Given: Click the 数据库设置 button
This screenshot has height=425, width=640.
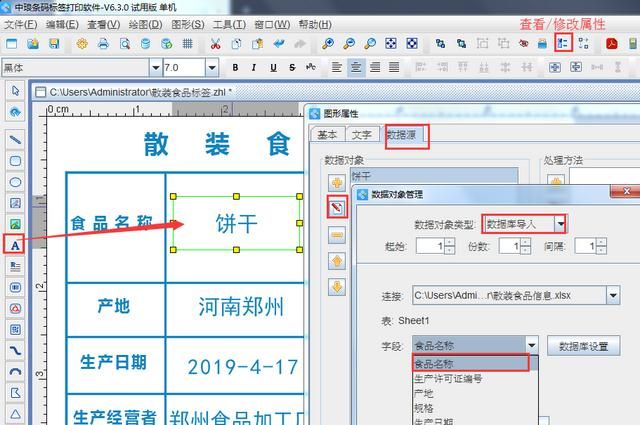Looking at the screenshot, I should tap(583, 346).
